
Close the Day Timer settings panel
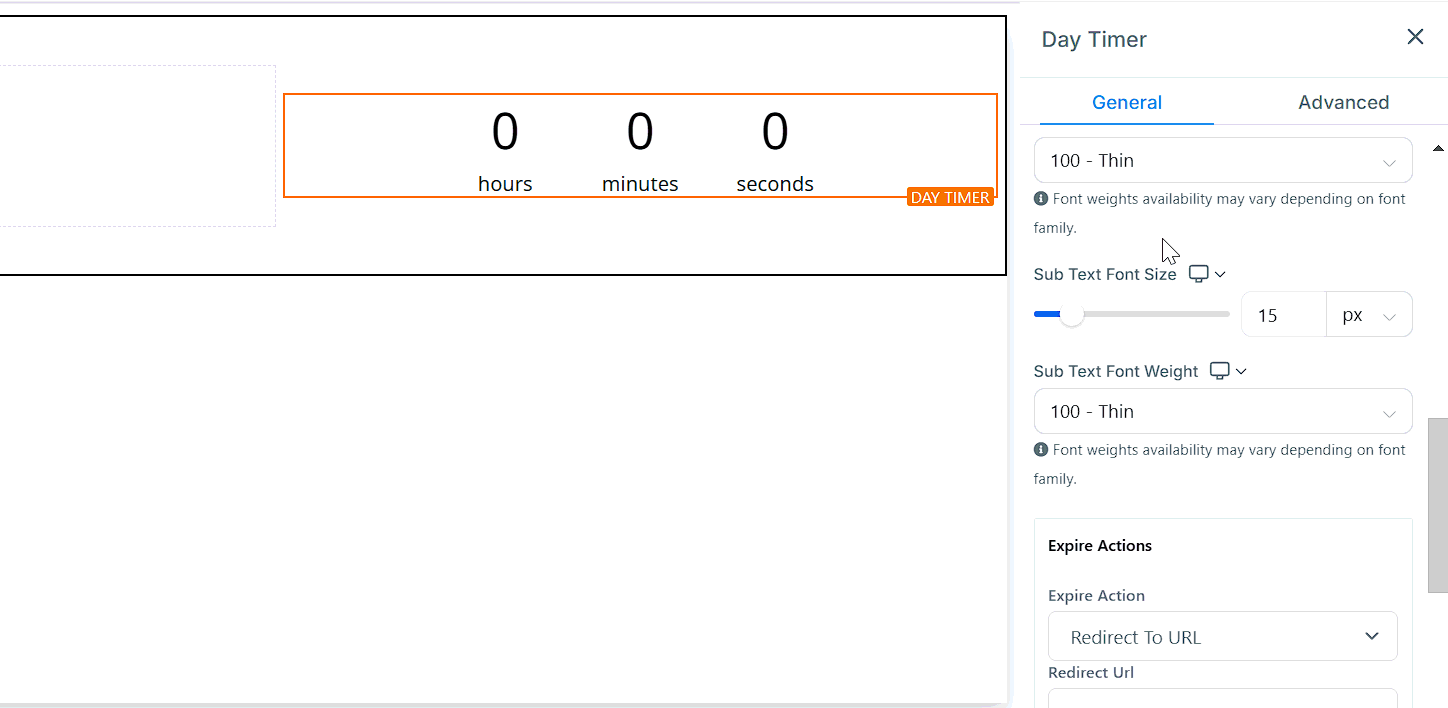click(x=1415, y=37)
